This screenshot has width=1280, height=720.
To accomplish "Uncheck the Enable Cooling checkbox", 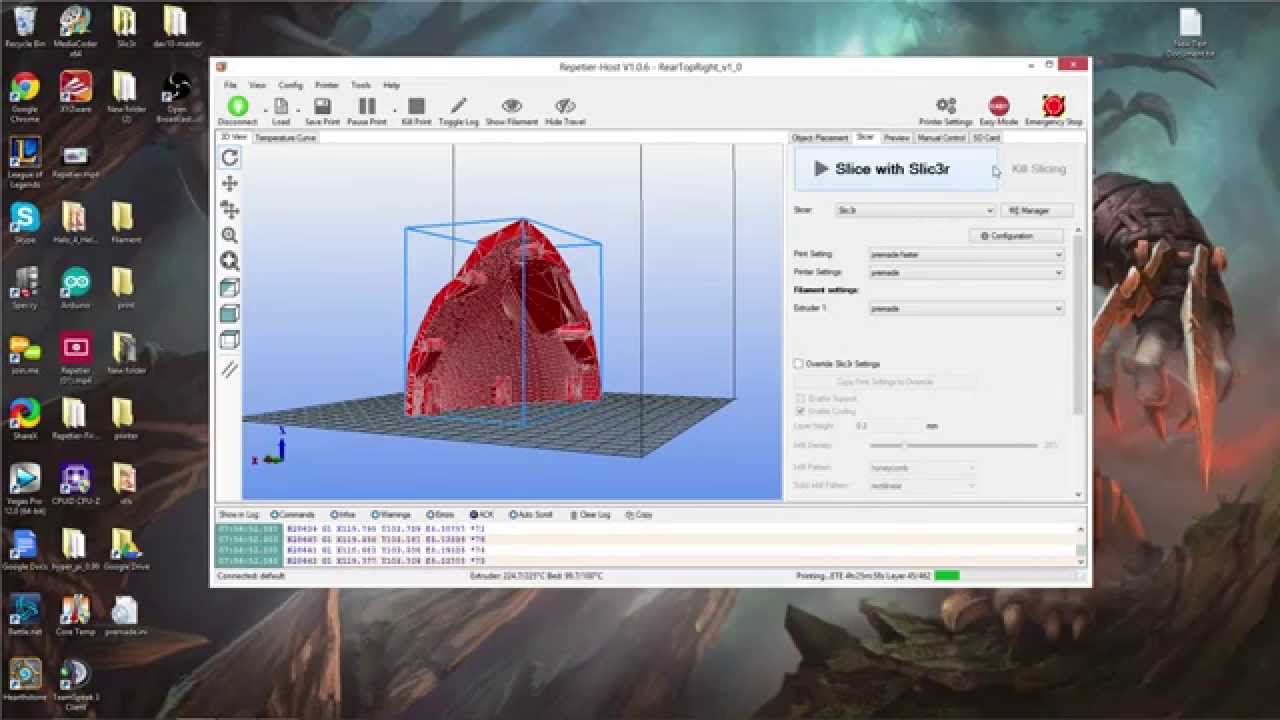I will coord(799,411).
